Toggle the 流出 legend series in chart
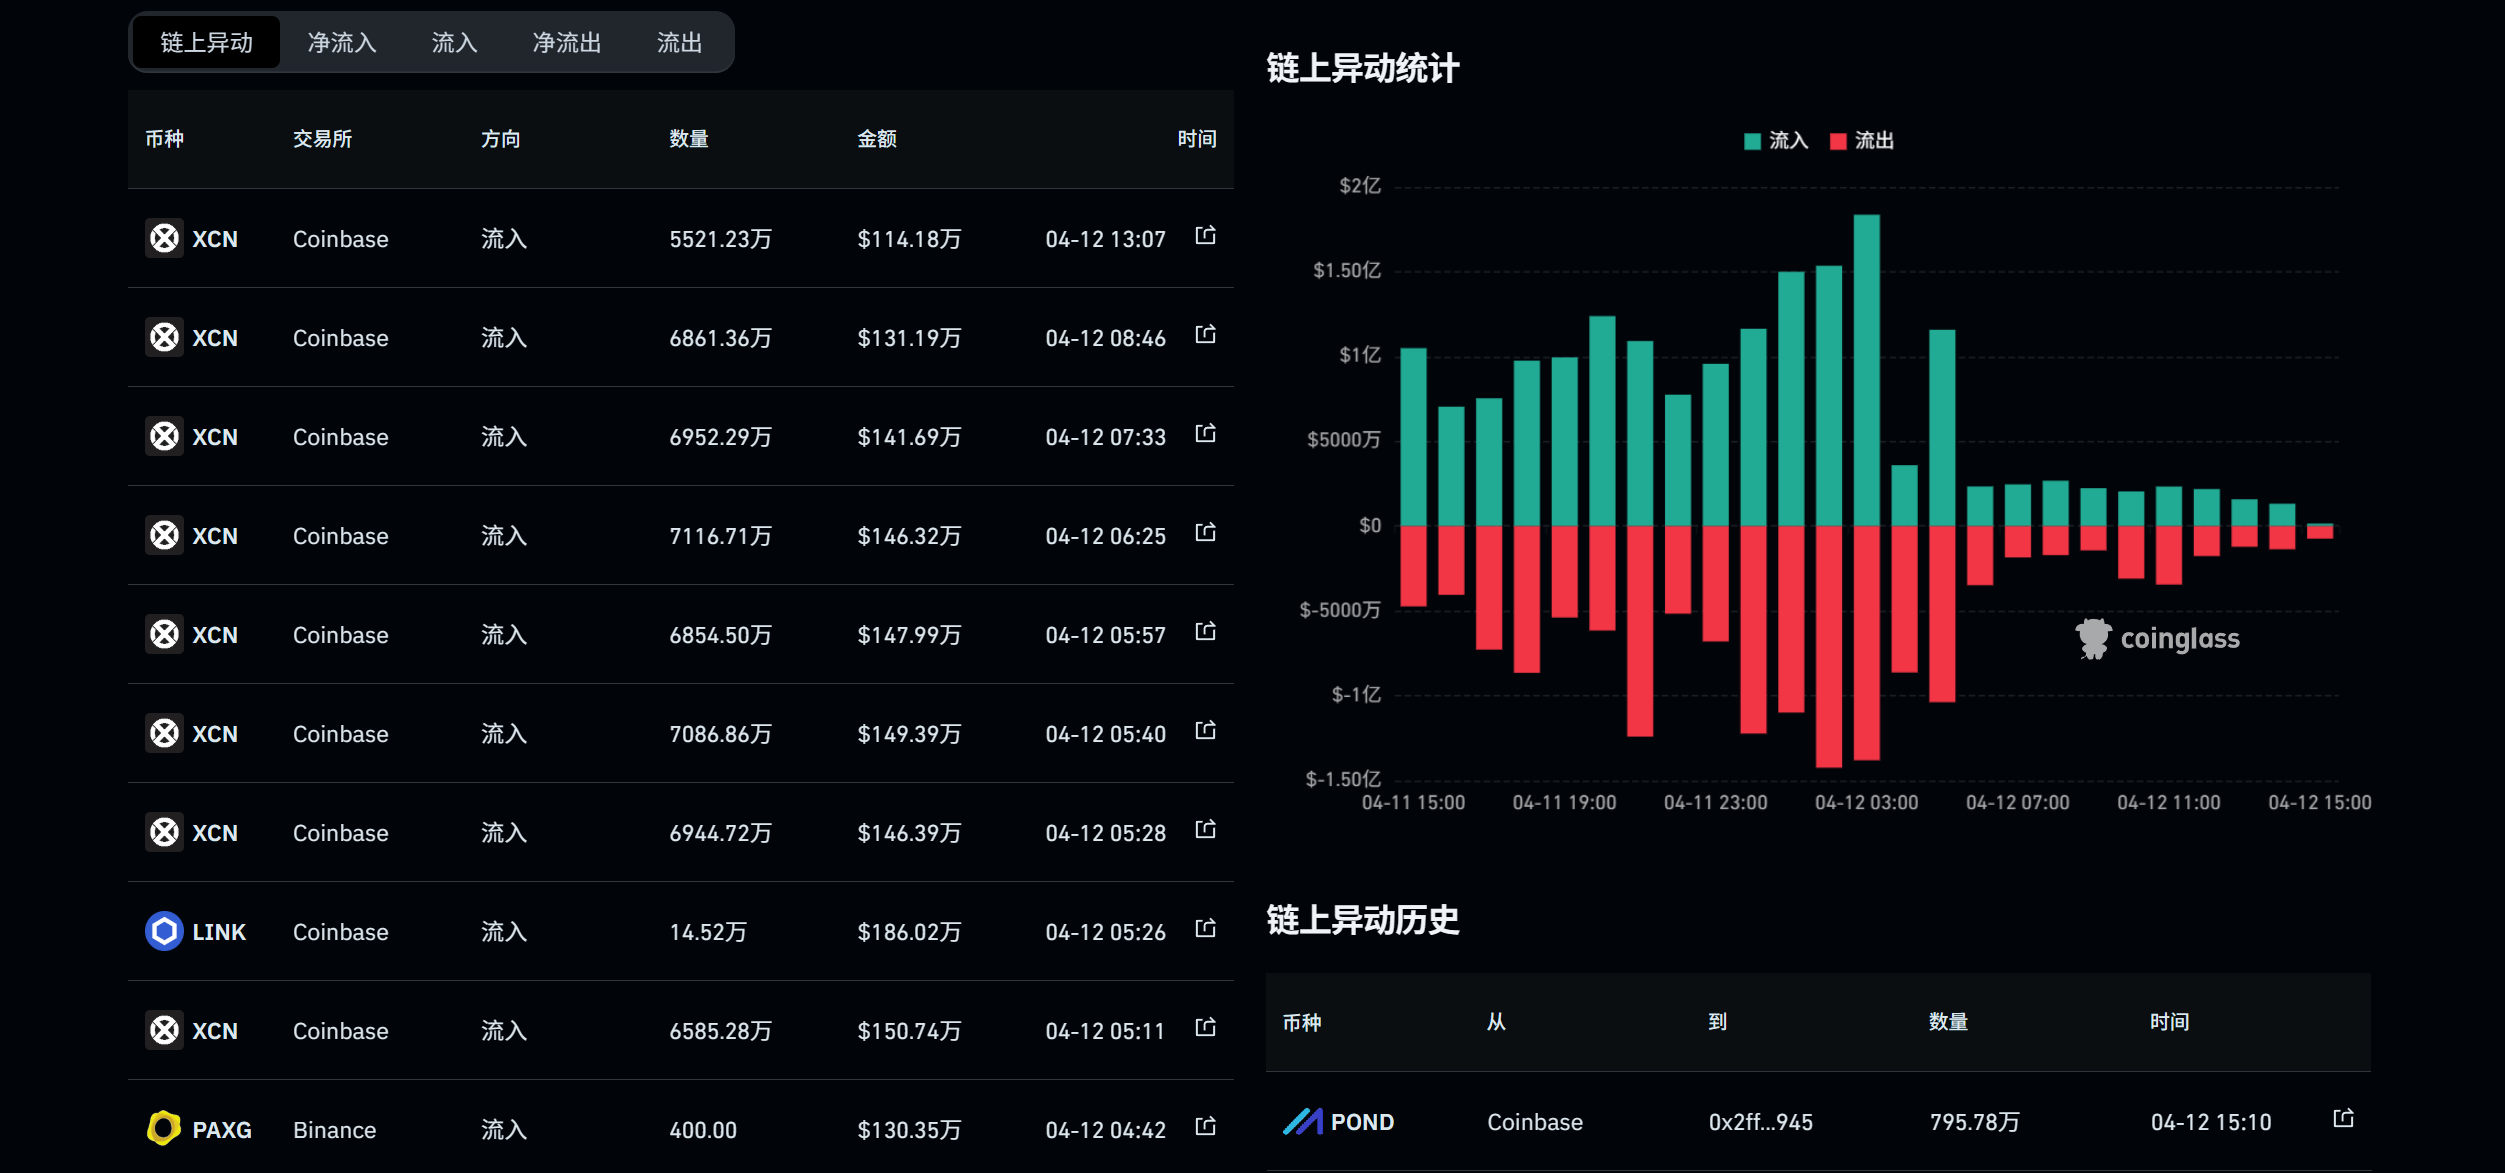The image size is (2505, 1173). [1873, 141]
